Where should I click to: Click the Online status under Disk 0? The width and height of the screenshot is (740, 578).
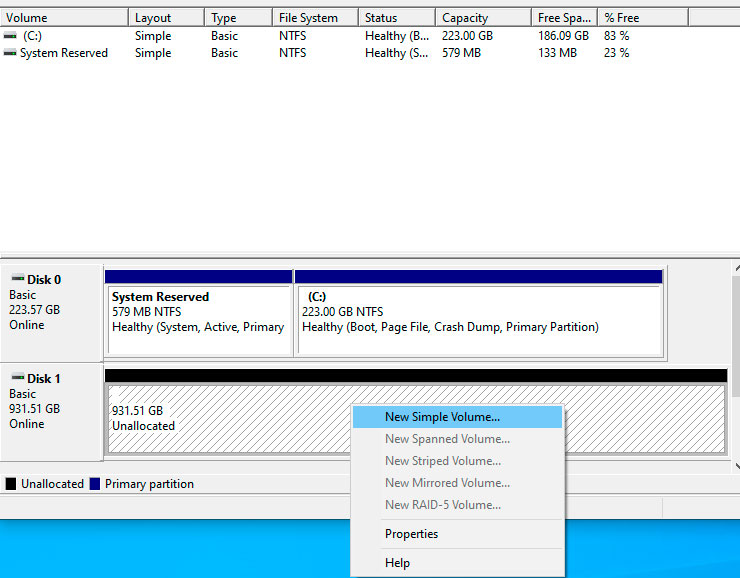(27, 325)
